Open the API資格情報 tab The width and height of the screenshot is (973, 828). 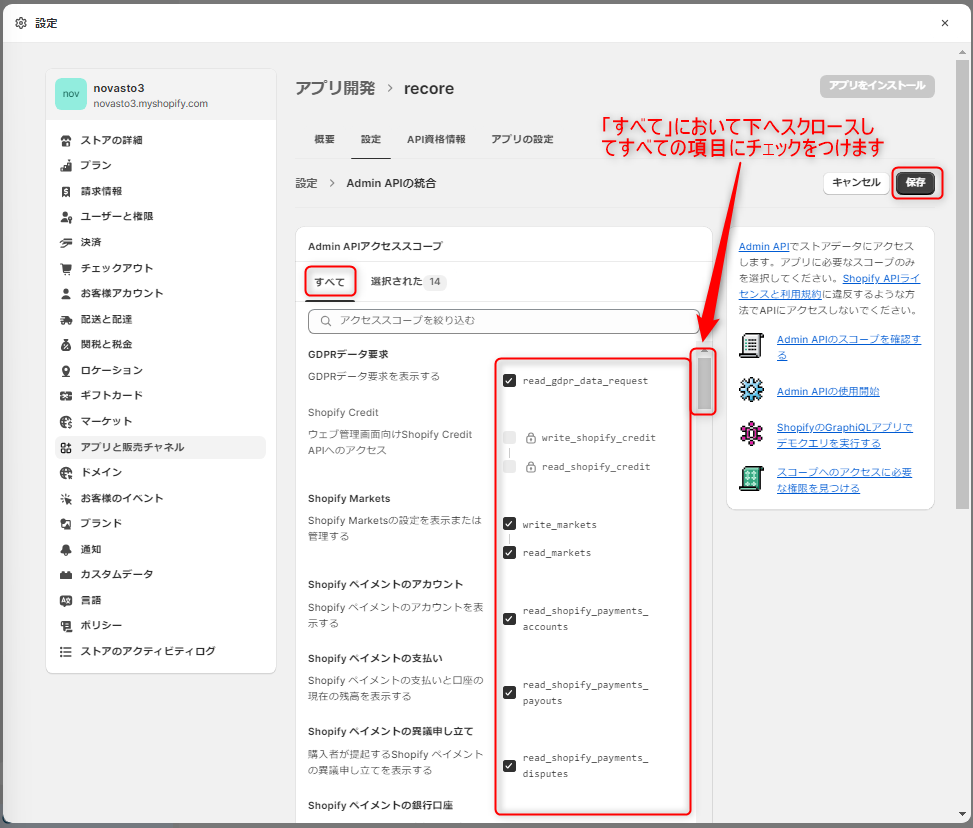436,139
